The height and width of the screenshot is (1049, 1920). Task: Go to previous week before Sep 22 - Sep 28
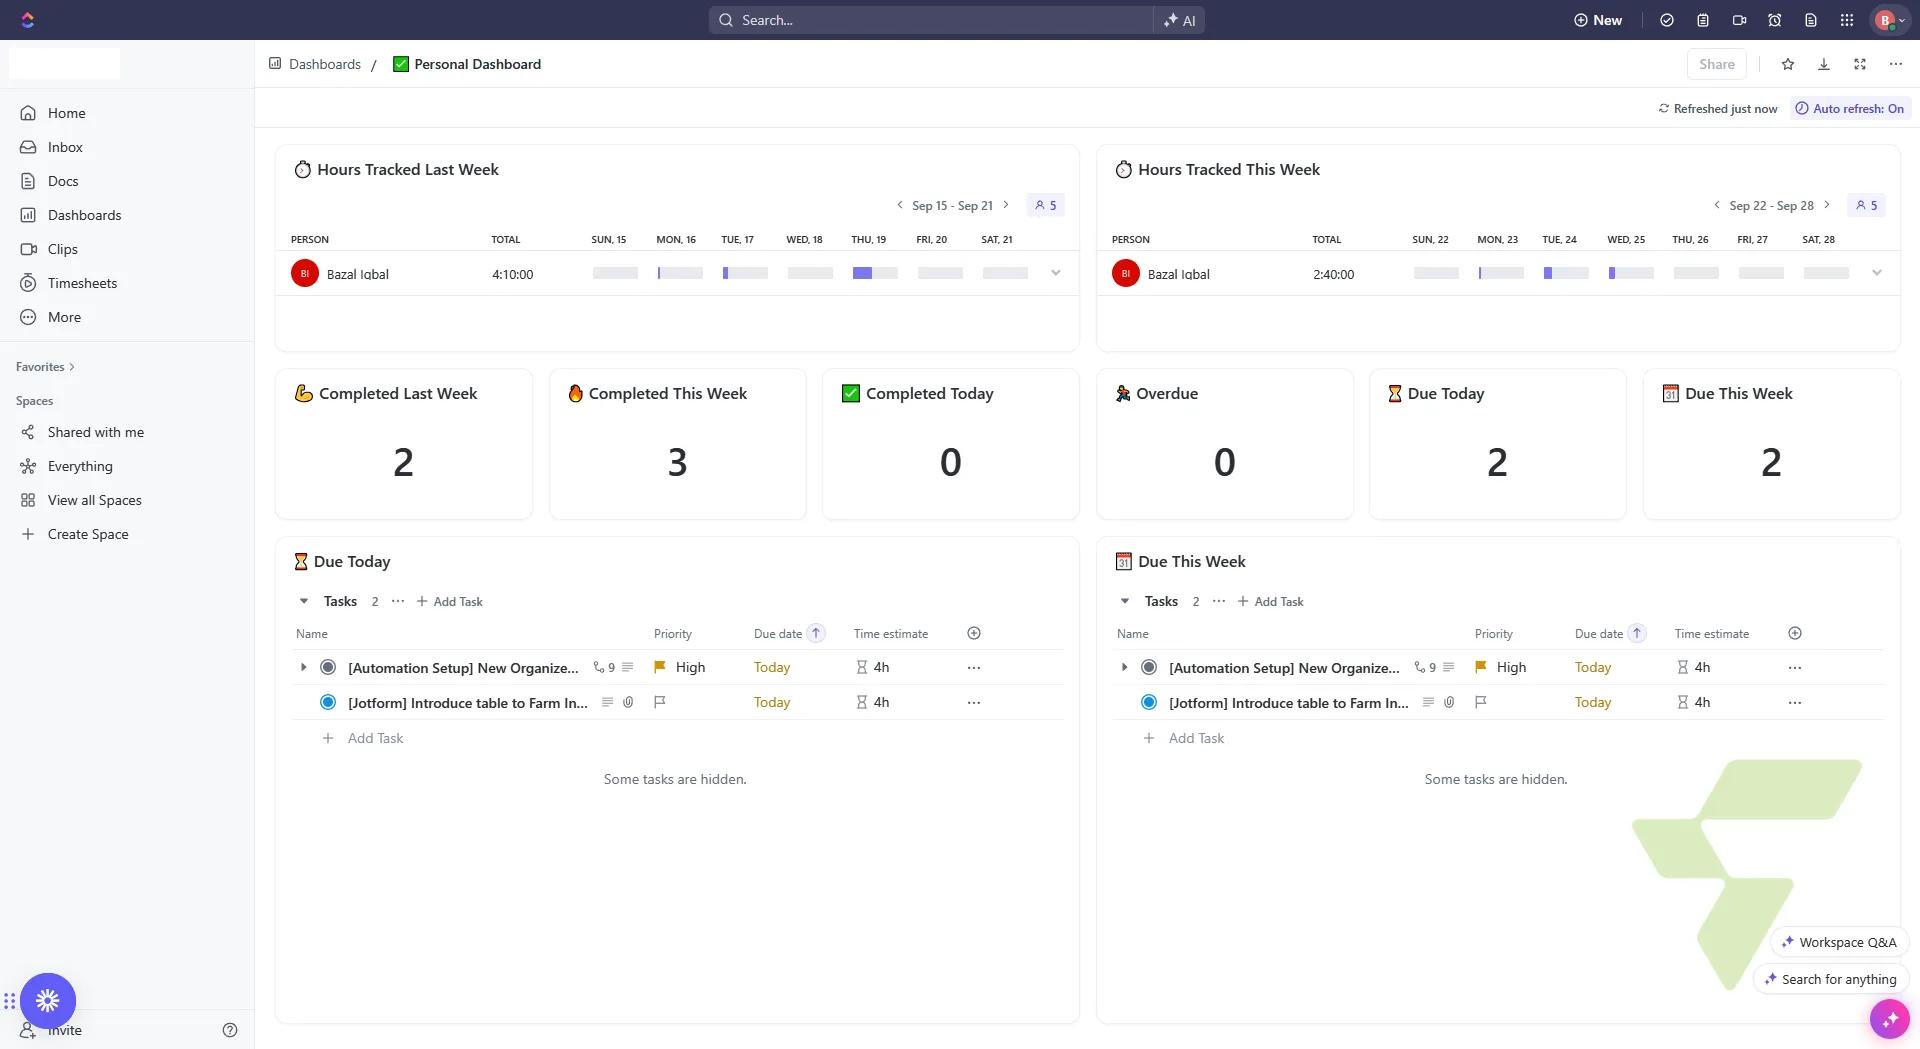(1717, 205)
